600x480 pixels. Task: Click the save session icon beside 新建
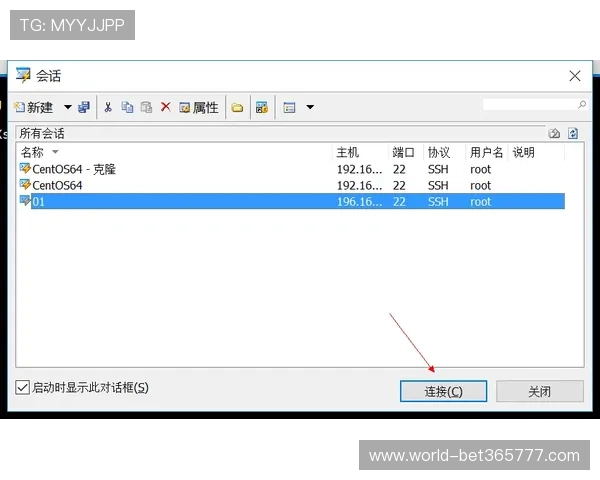[84, 107]
